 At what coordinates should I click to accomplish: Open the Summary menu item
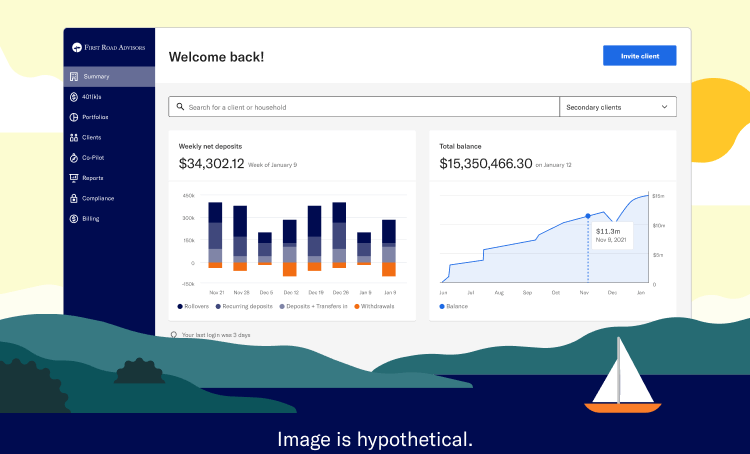[x=109, y=77]
